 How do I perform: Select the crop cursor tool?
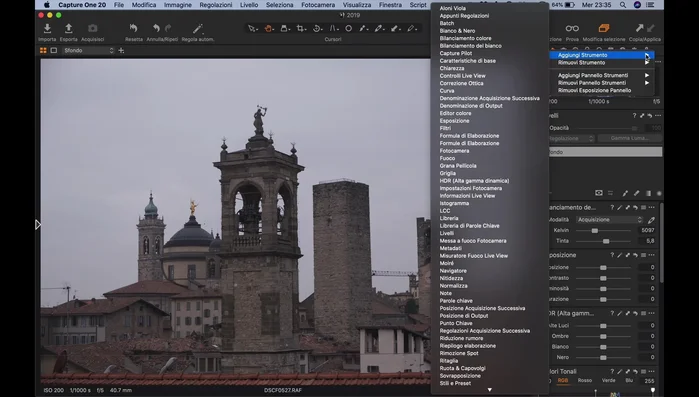pos(301,29)
